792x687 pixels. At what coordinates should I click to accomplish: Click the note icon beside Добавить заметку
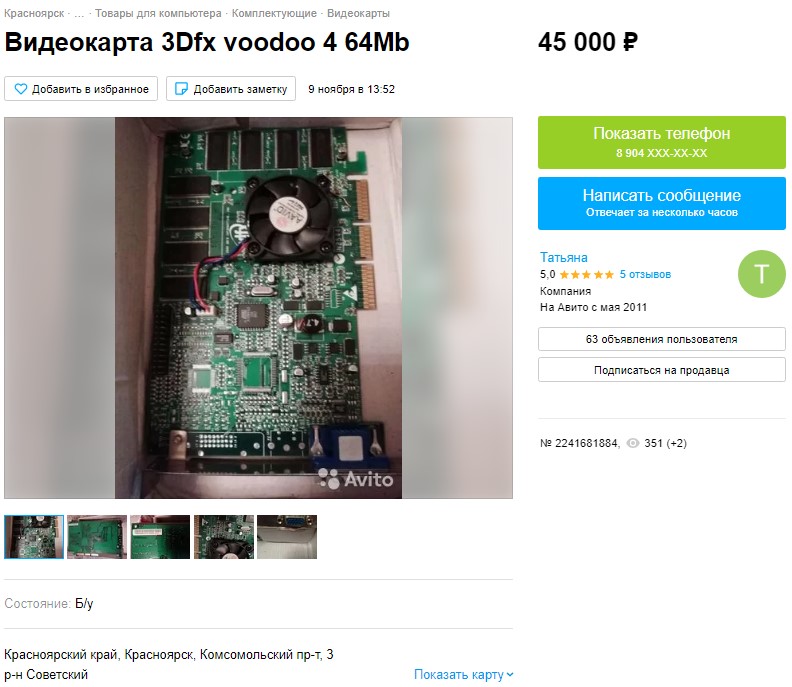[x=181, y=89]
